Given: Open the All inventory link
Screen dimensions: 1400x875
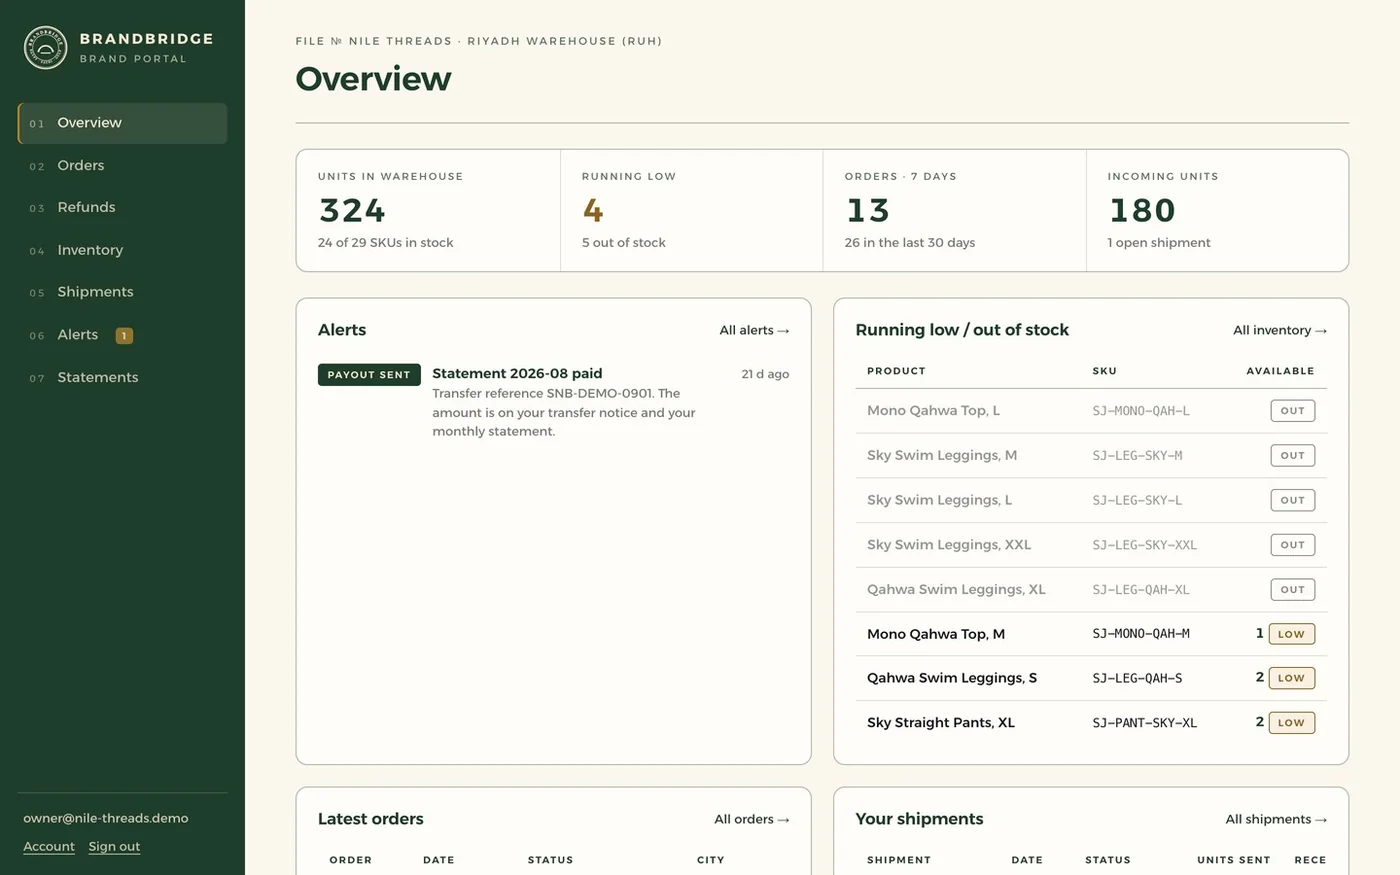Looking at the screenshot, I should tap(1279, 330).
